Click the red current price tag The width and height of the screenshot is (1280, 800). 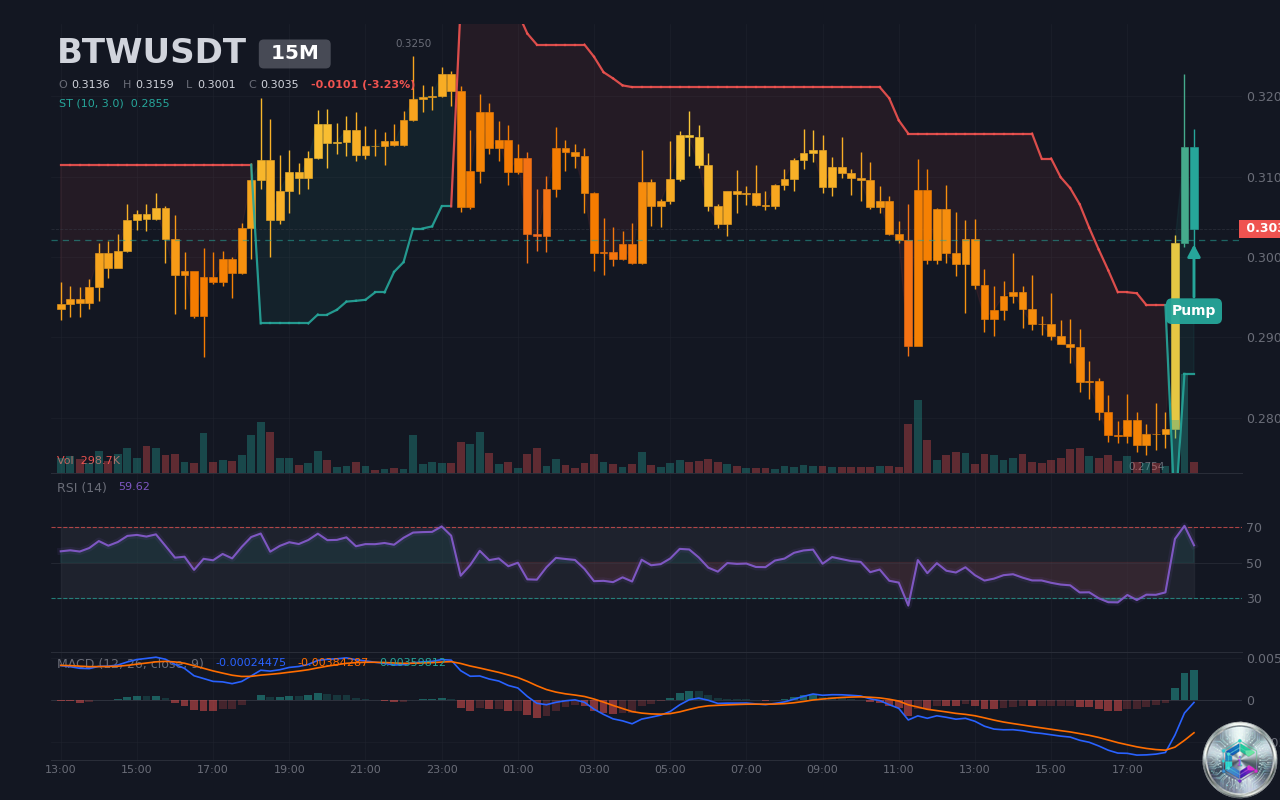pos(1260,228)
